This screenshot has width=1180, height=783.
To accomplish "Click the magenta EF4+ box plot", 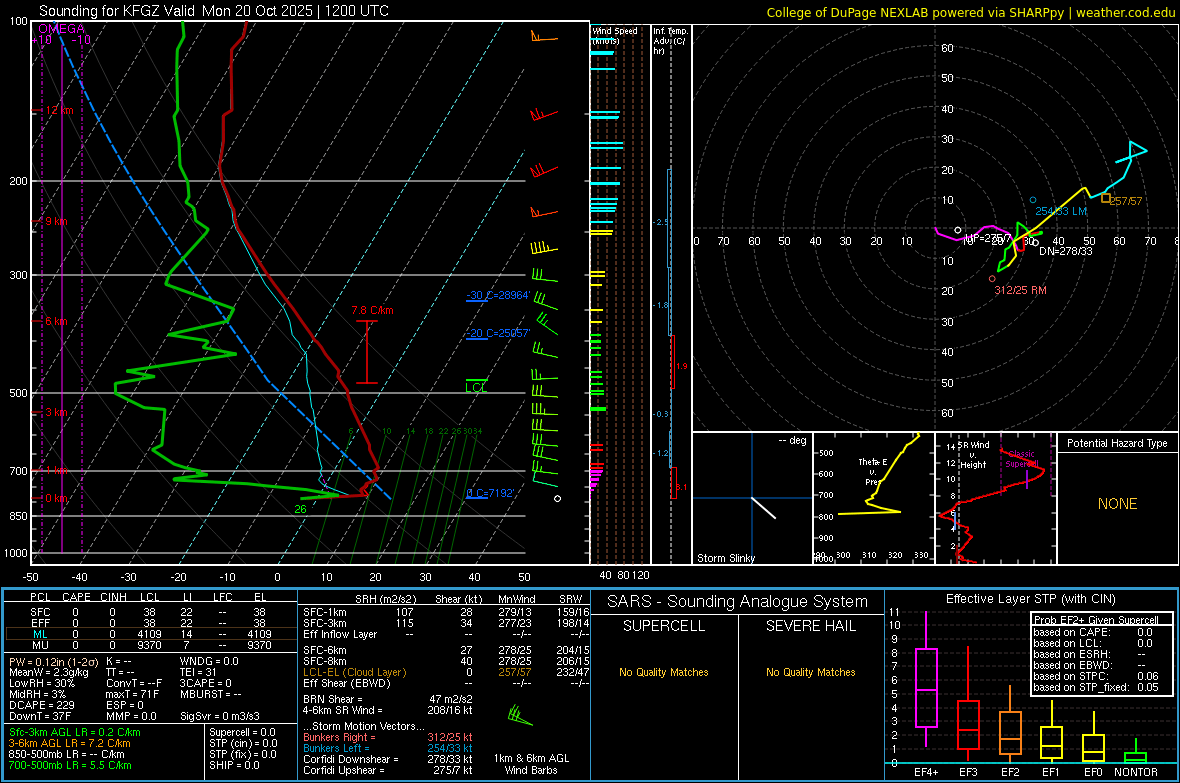I will (x=926, y=679).
